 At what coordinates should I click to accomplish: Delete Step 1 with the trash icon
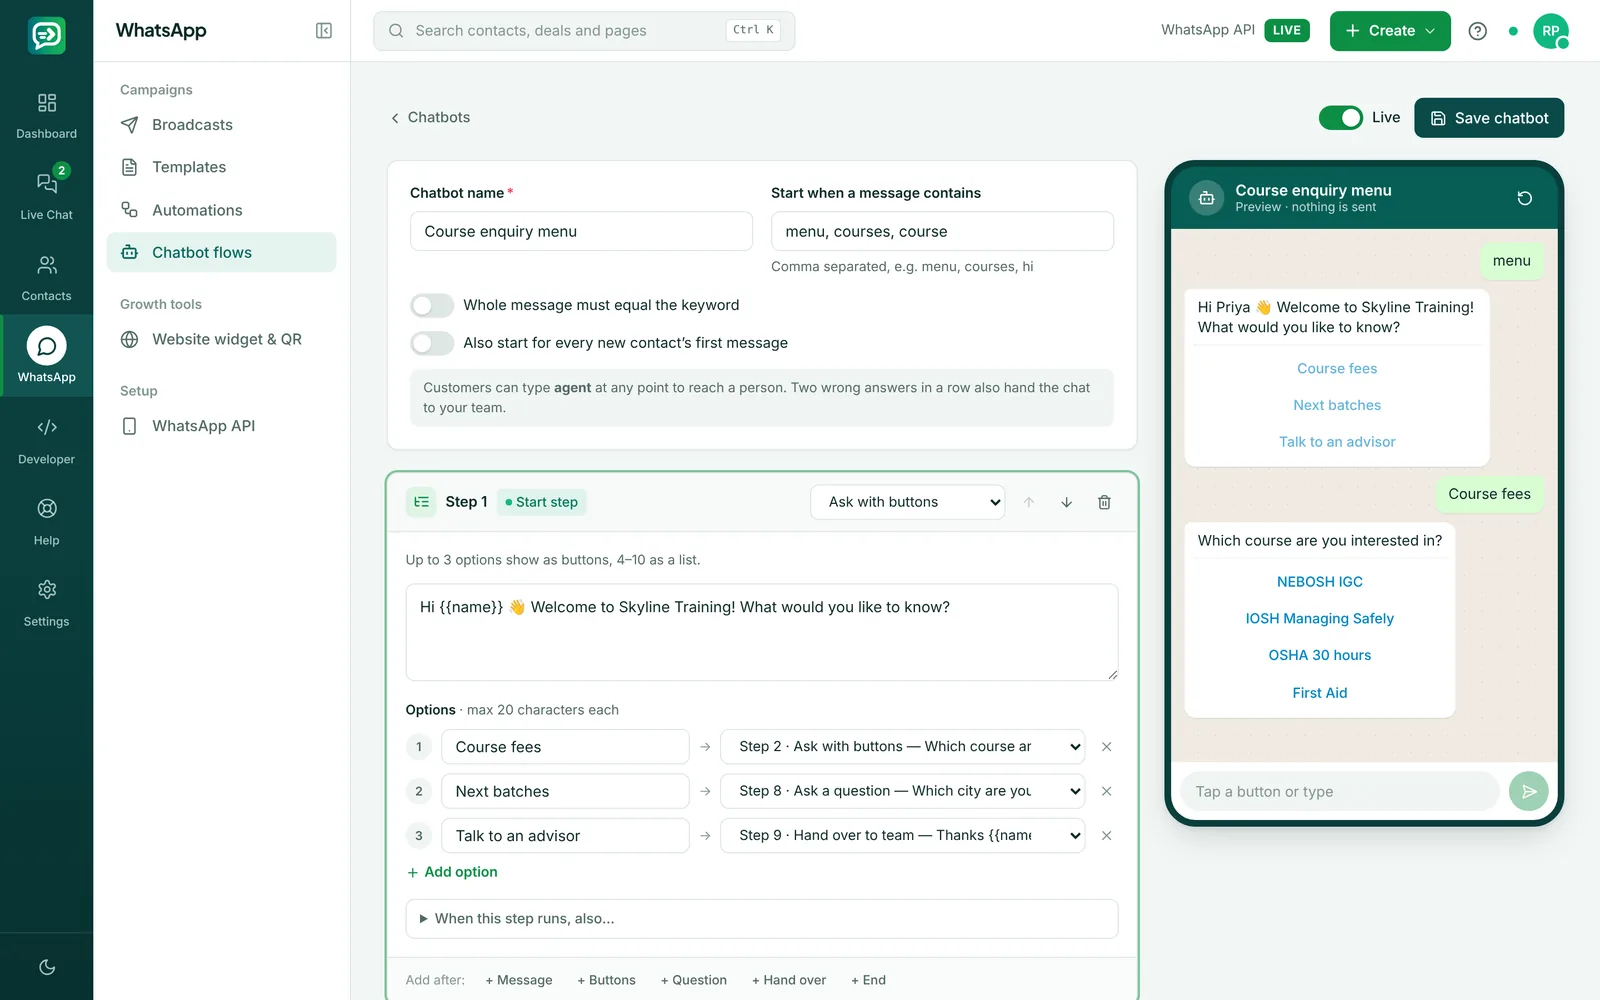point(1104,502)
